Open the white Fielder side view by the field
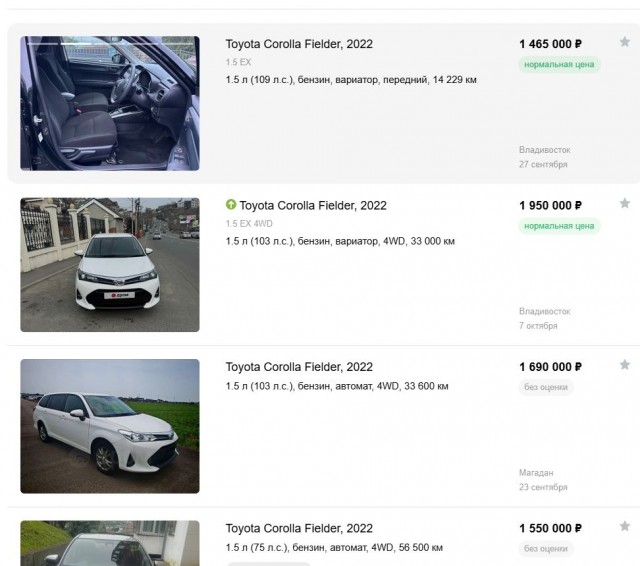Viewport: 640px width, 566px height. 110,426
